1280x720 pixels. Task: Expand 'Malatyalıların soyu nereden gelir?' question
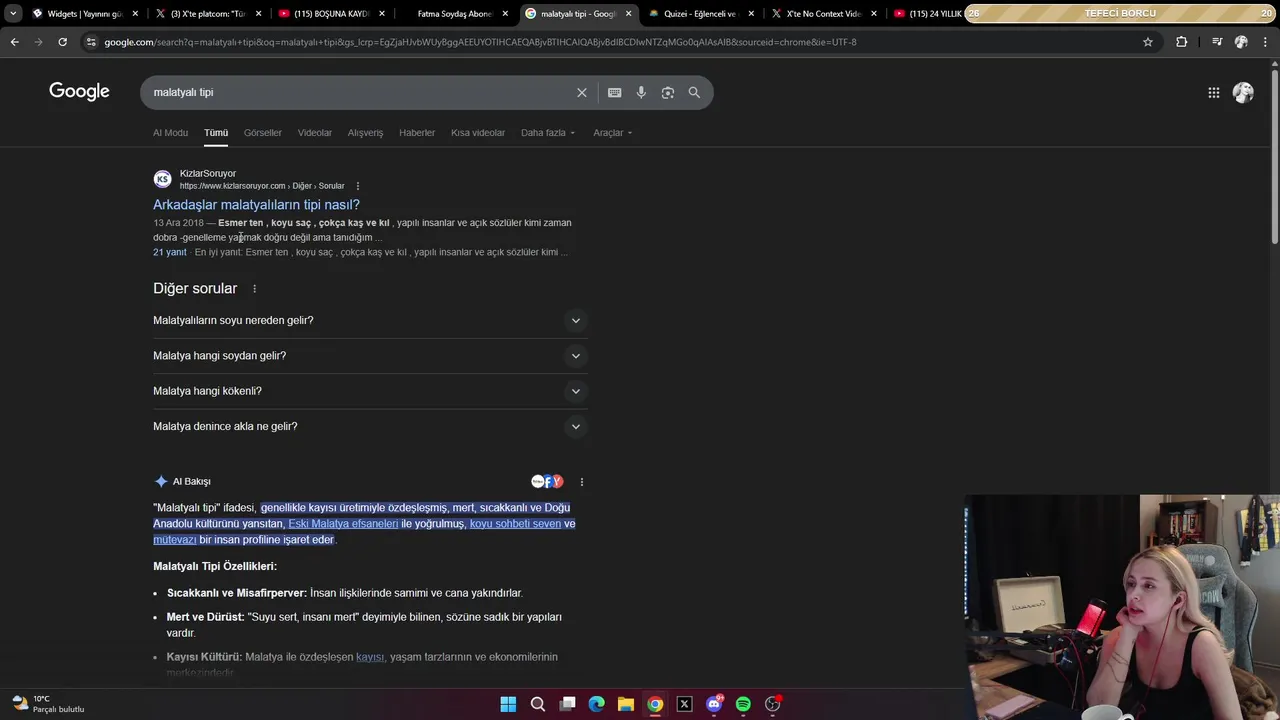[x=370, y=320]
